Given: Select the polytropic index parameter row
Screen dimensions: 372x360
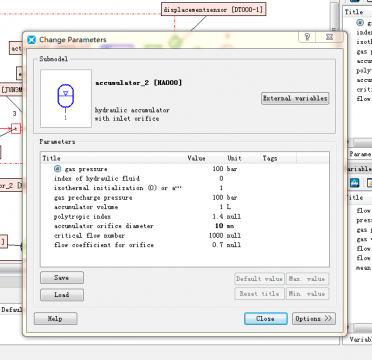Looking at the screenshot, I should (x=185, y=217).
